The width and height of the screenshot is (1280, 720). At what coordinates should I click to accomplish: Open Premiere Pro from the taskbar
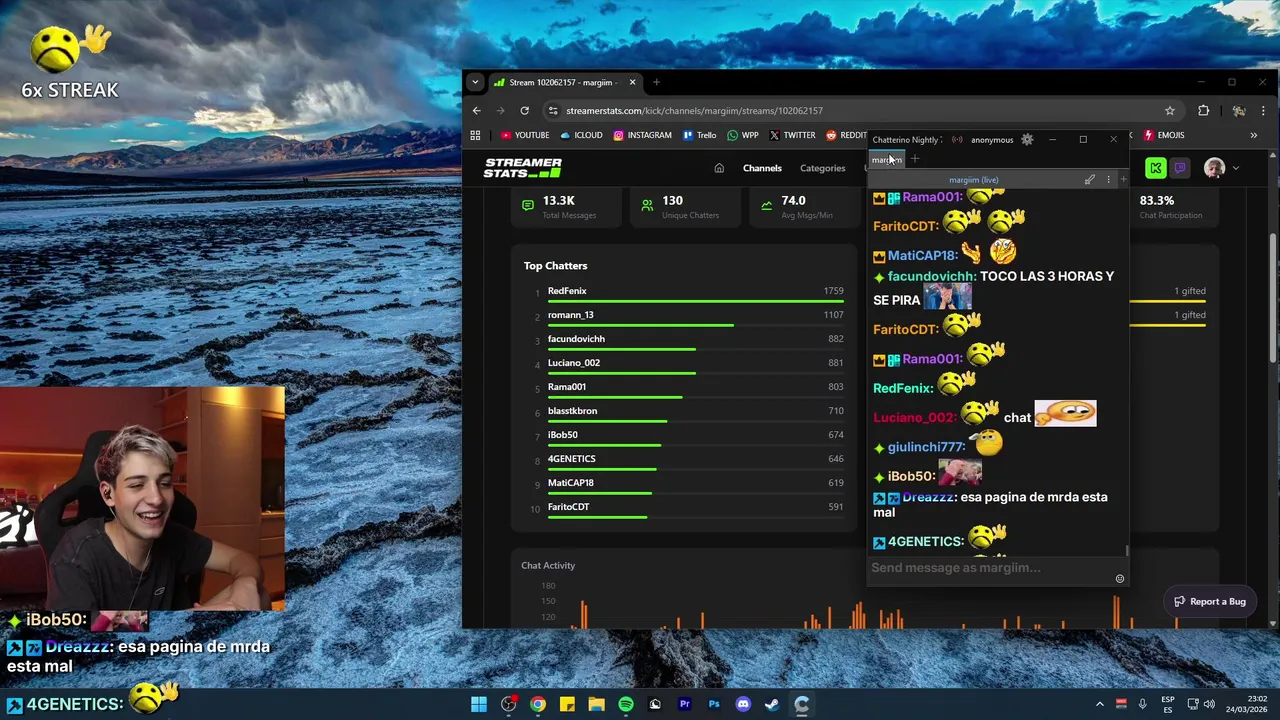(685, 704)
